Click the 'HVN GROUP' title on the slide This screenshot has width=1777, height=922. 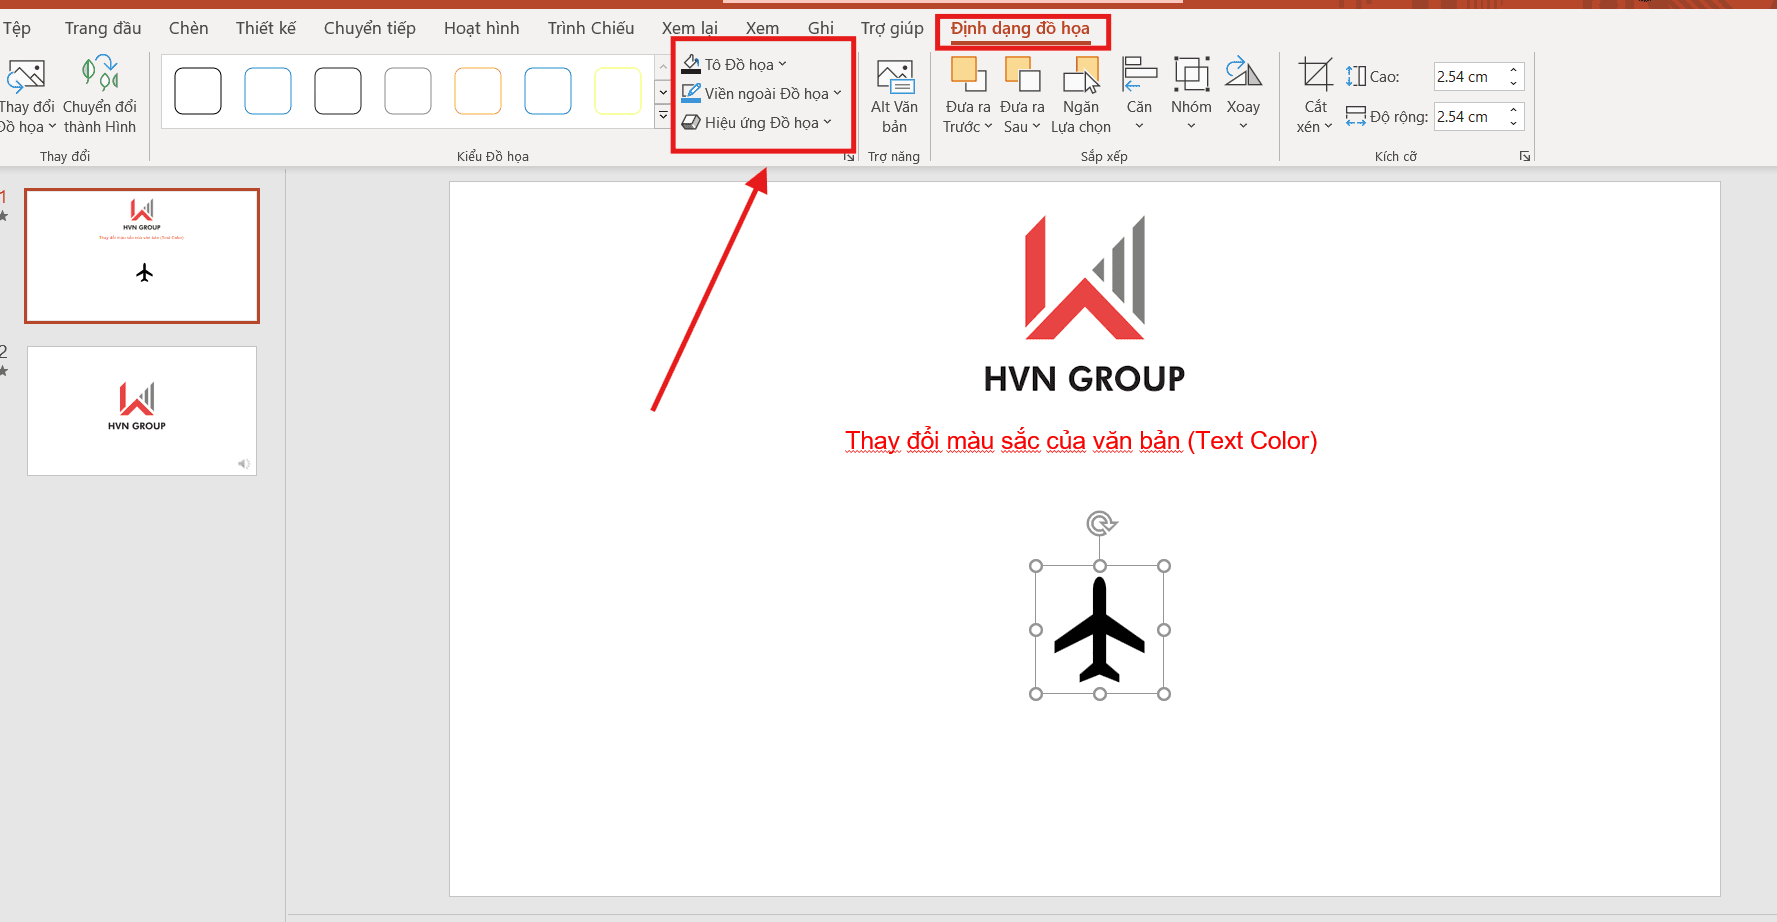coord(1084,379)
